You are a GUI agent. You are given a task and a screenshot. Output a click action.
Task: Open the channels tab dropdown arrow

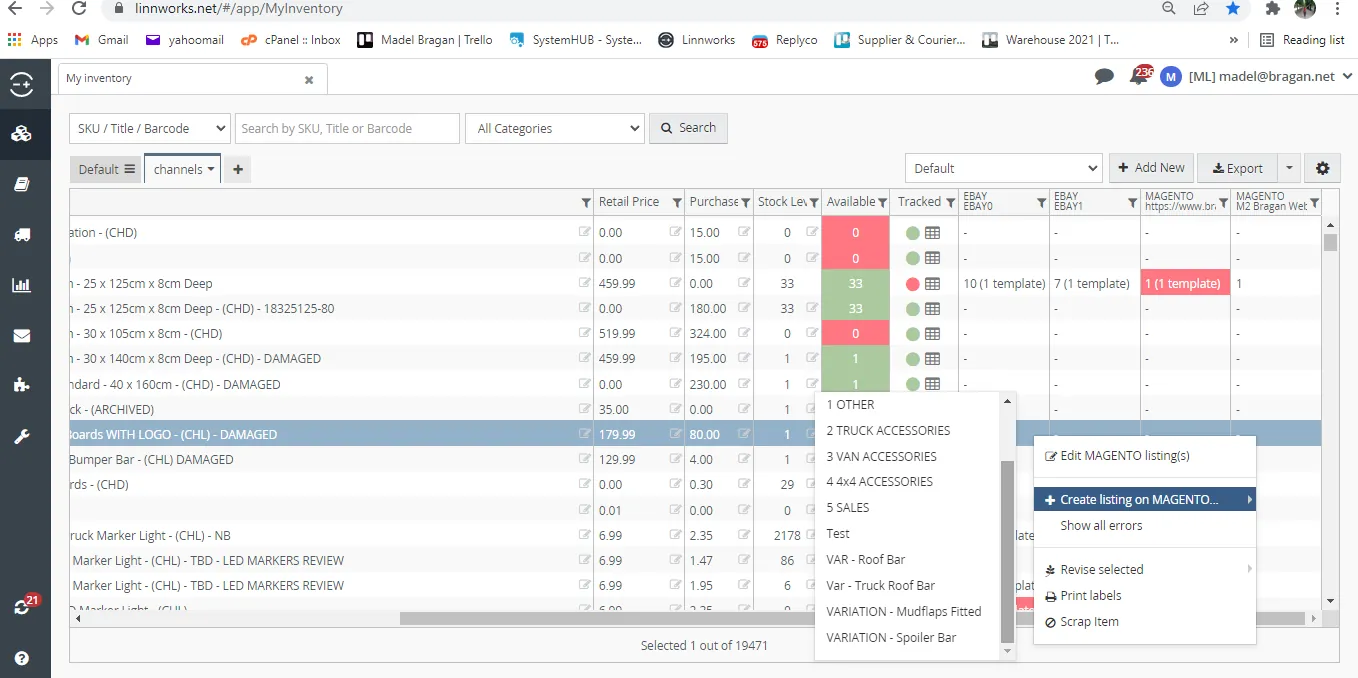coord(211,170)
